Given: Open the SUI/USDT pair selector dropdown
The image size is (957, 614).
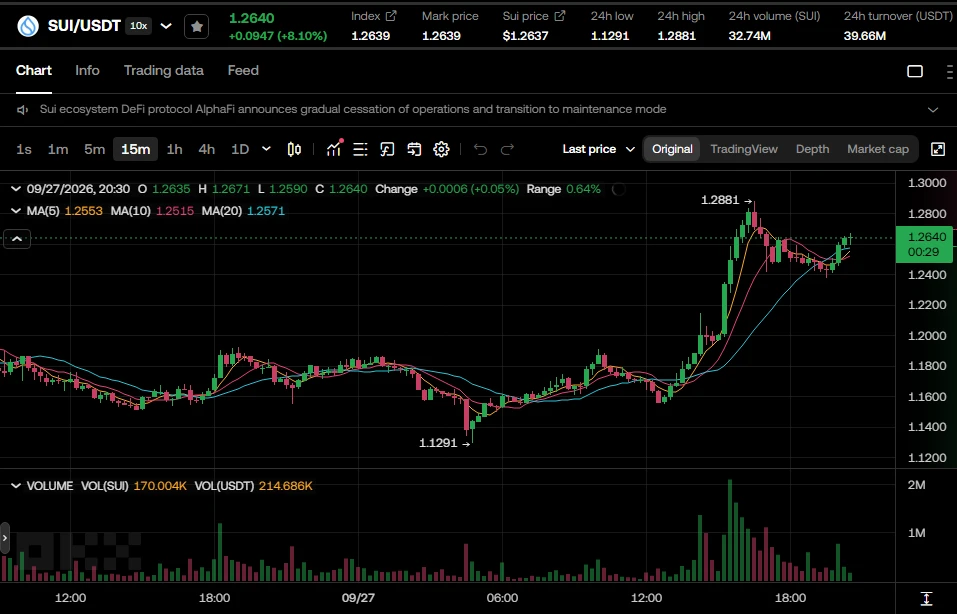Looking at the screenshot, I should (166, 26).
